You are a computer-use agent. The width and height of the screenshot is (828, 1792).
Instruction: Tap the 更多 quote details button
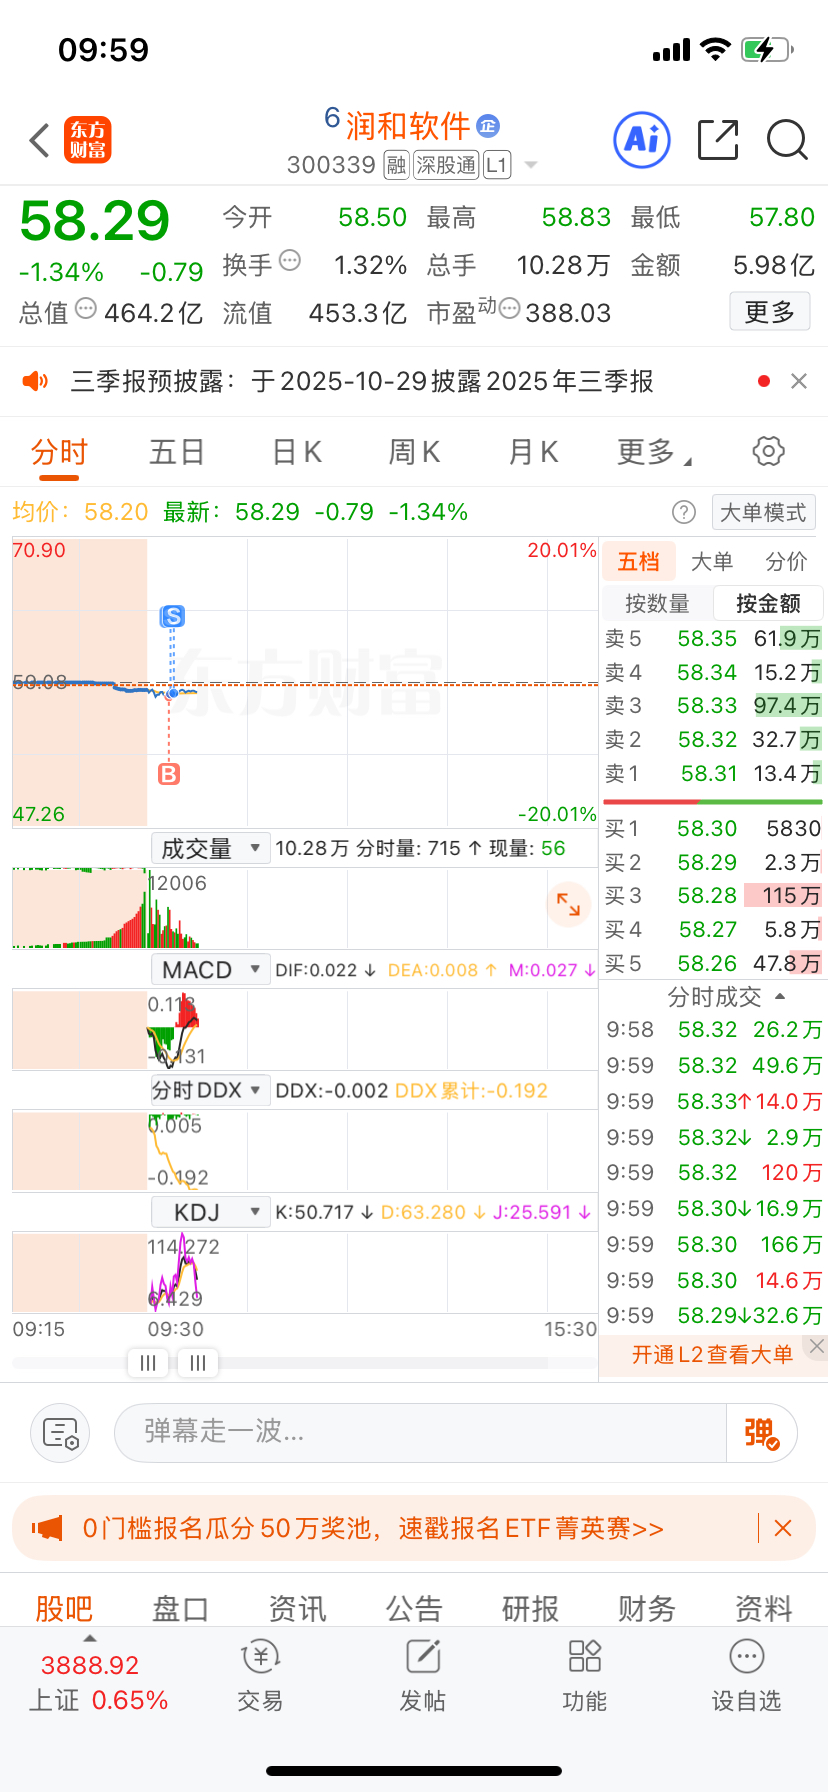coord(769,312)
